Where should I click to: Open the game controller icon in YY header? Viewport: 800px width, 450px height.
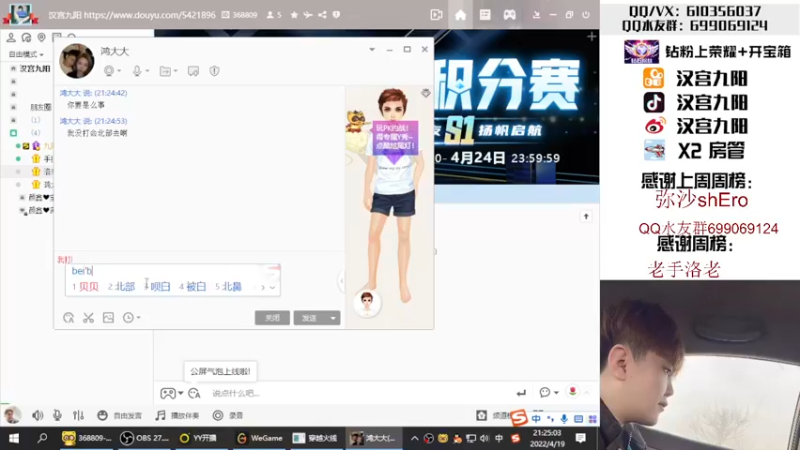coord(509,15)
